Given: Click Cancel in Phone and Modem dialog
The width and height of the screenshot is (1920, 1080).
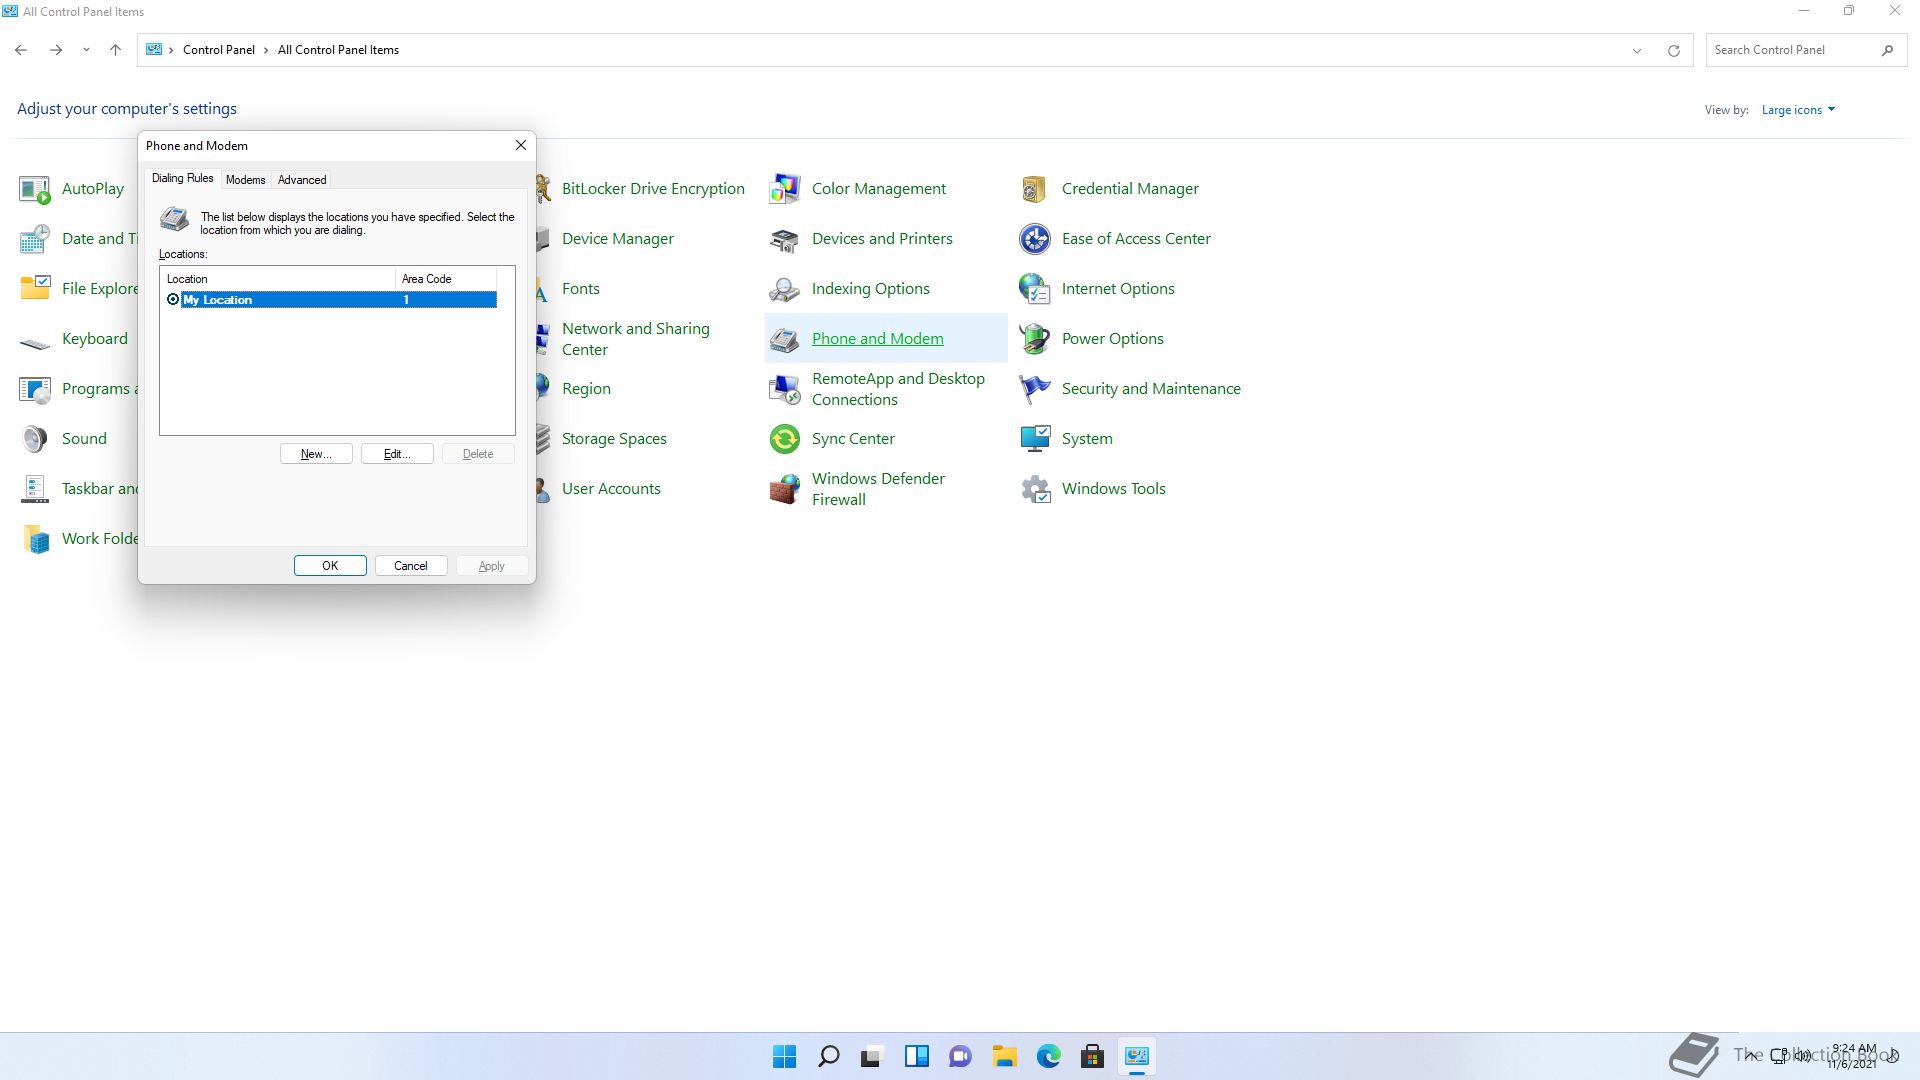Looking at the screenshot, I should click(x=411, y=566).
